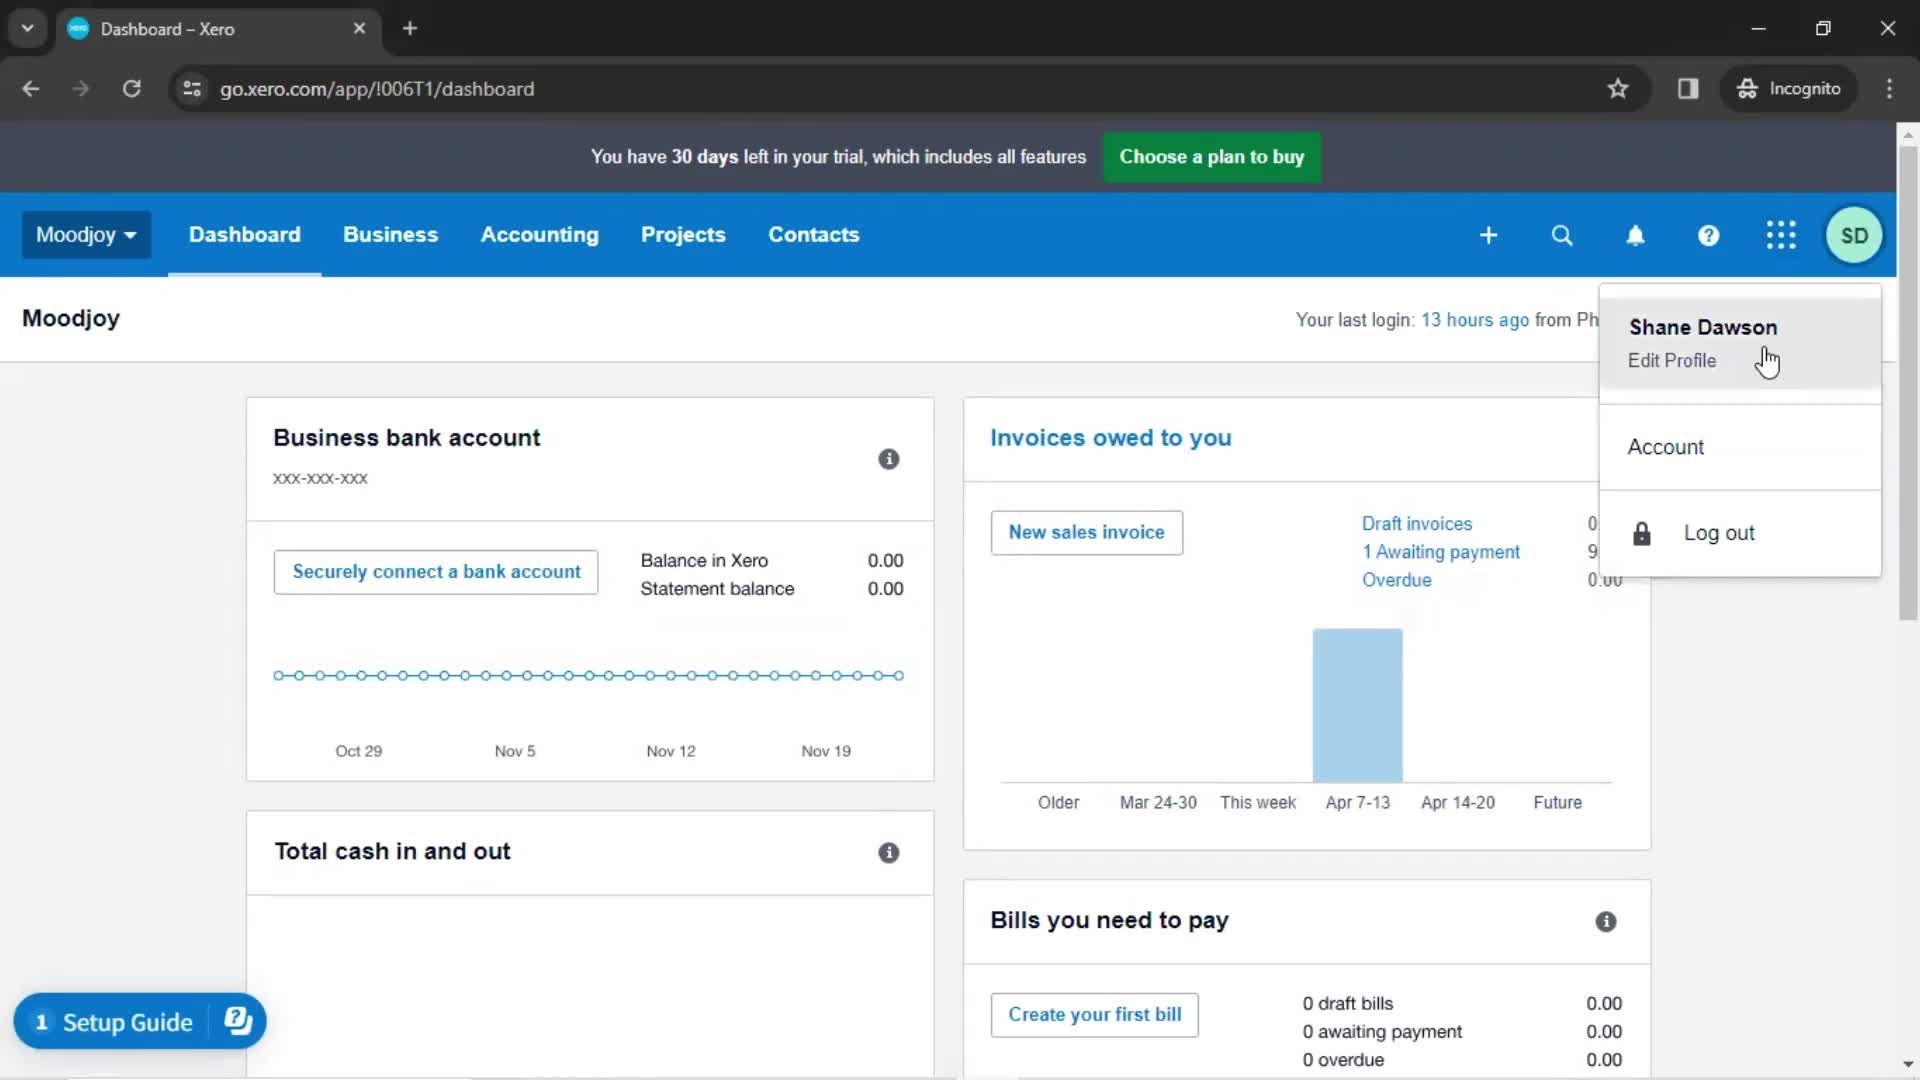Click the page vertical scrollbar
This screenshot has width=1920, height=1080.
[1907, 384]
